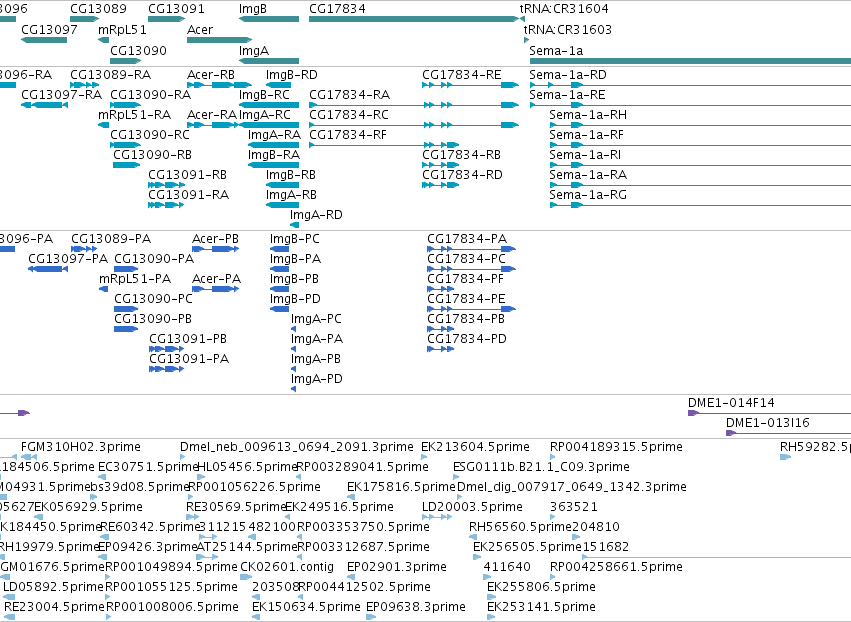
Task: Open transcript CG13090-RA
Action: tap(150, 94)
